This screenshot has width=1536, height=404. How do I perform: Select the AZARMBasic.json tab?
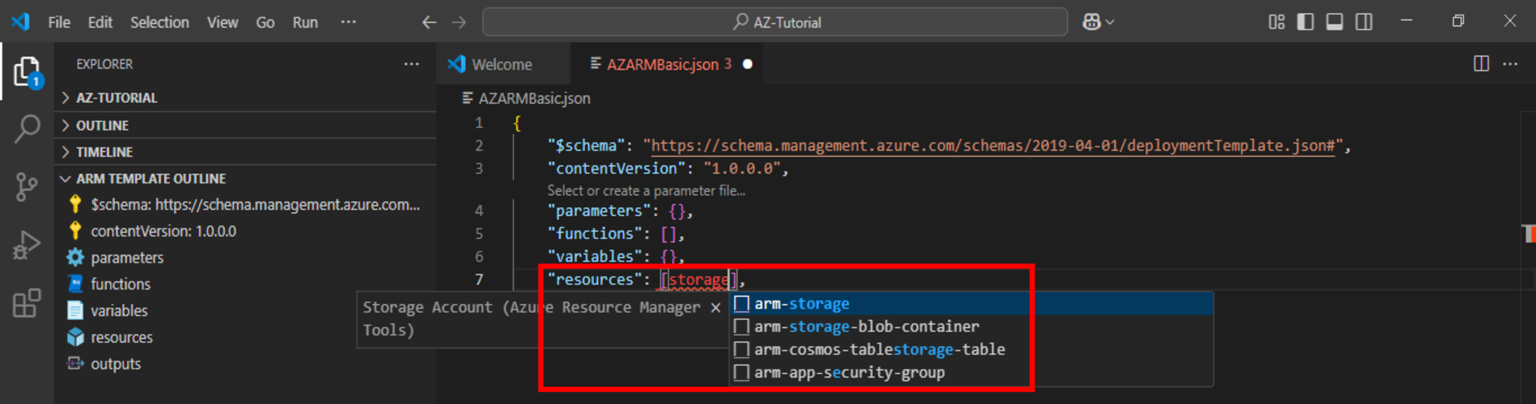[669, 64]
